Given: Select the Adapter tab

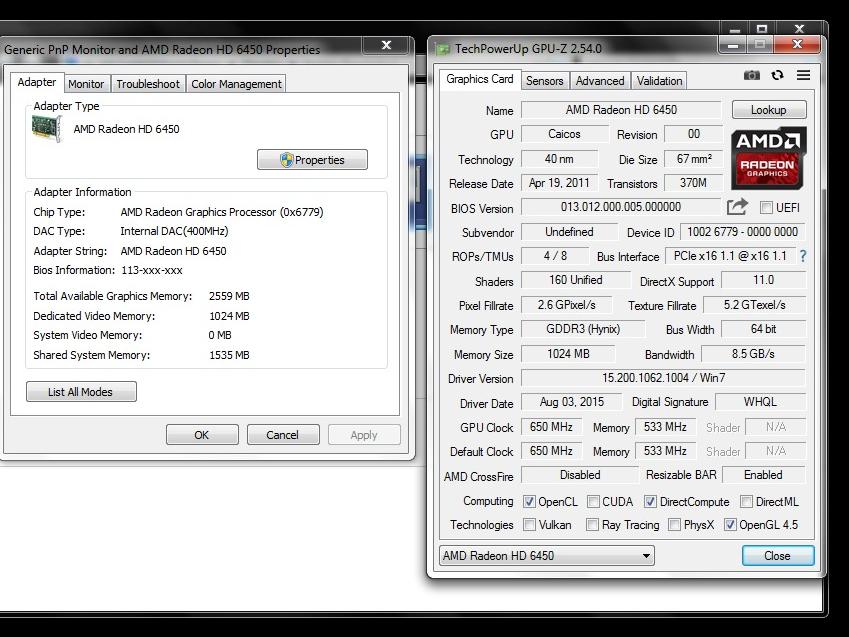Looking at the screenshot, I should coord(37,82).
